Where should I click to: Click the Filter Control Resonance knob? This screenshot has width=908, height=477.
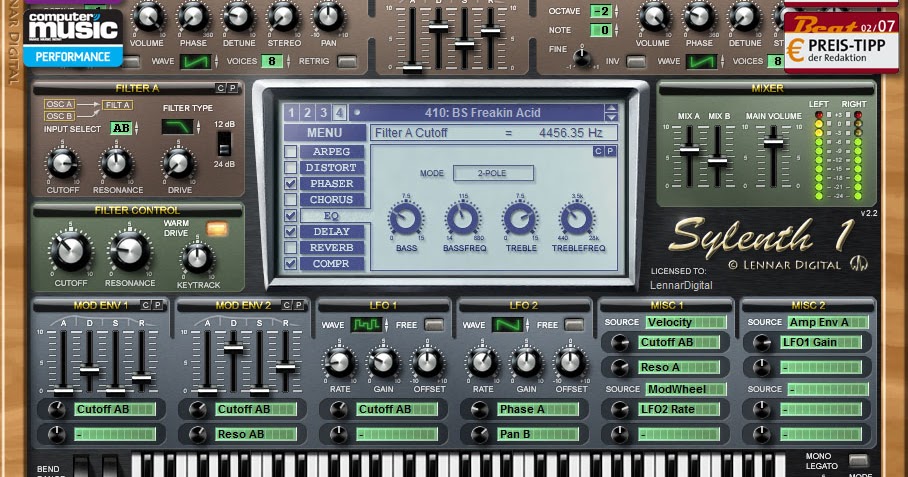pos(130,252)
